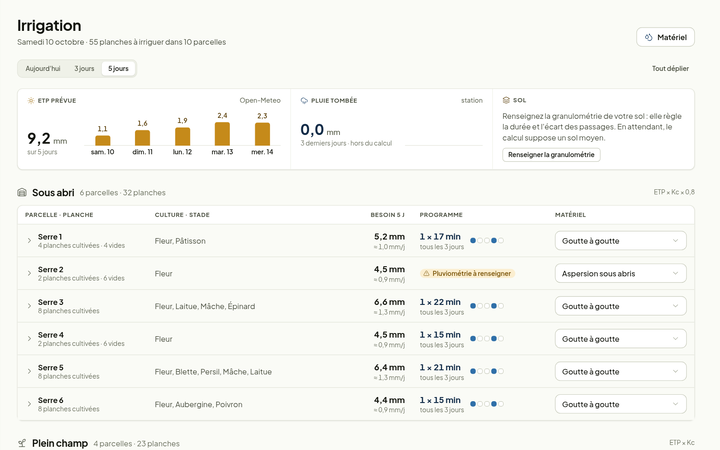Click the dim. 11 ETP bar

coord(142,138)
